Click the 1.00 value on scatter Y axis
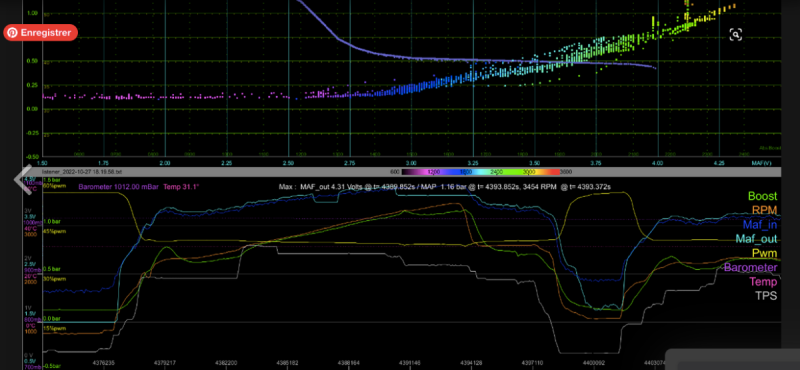Image resolution: width=800 pixels, height=370 pixels. tap(32, 13)
